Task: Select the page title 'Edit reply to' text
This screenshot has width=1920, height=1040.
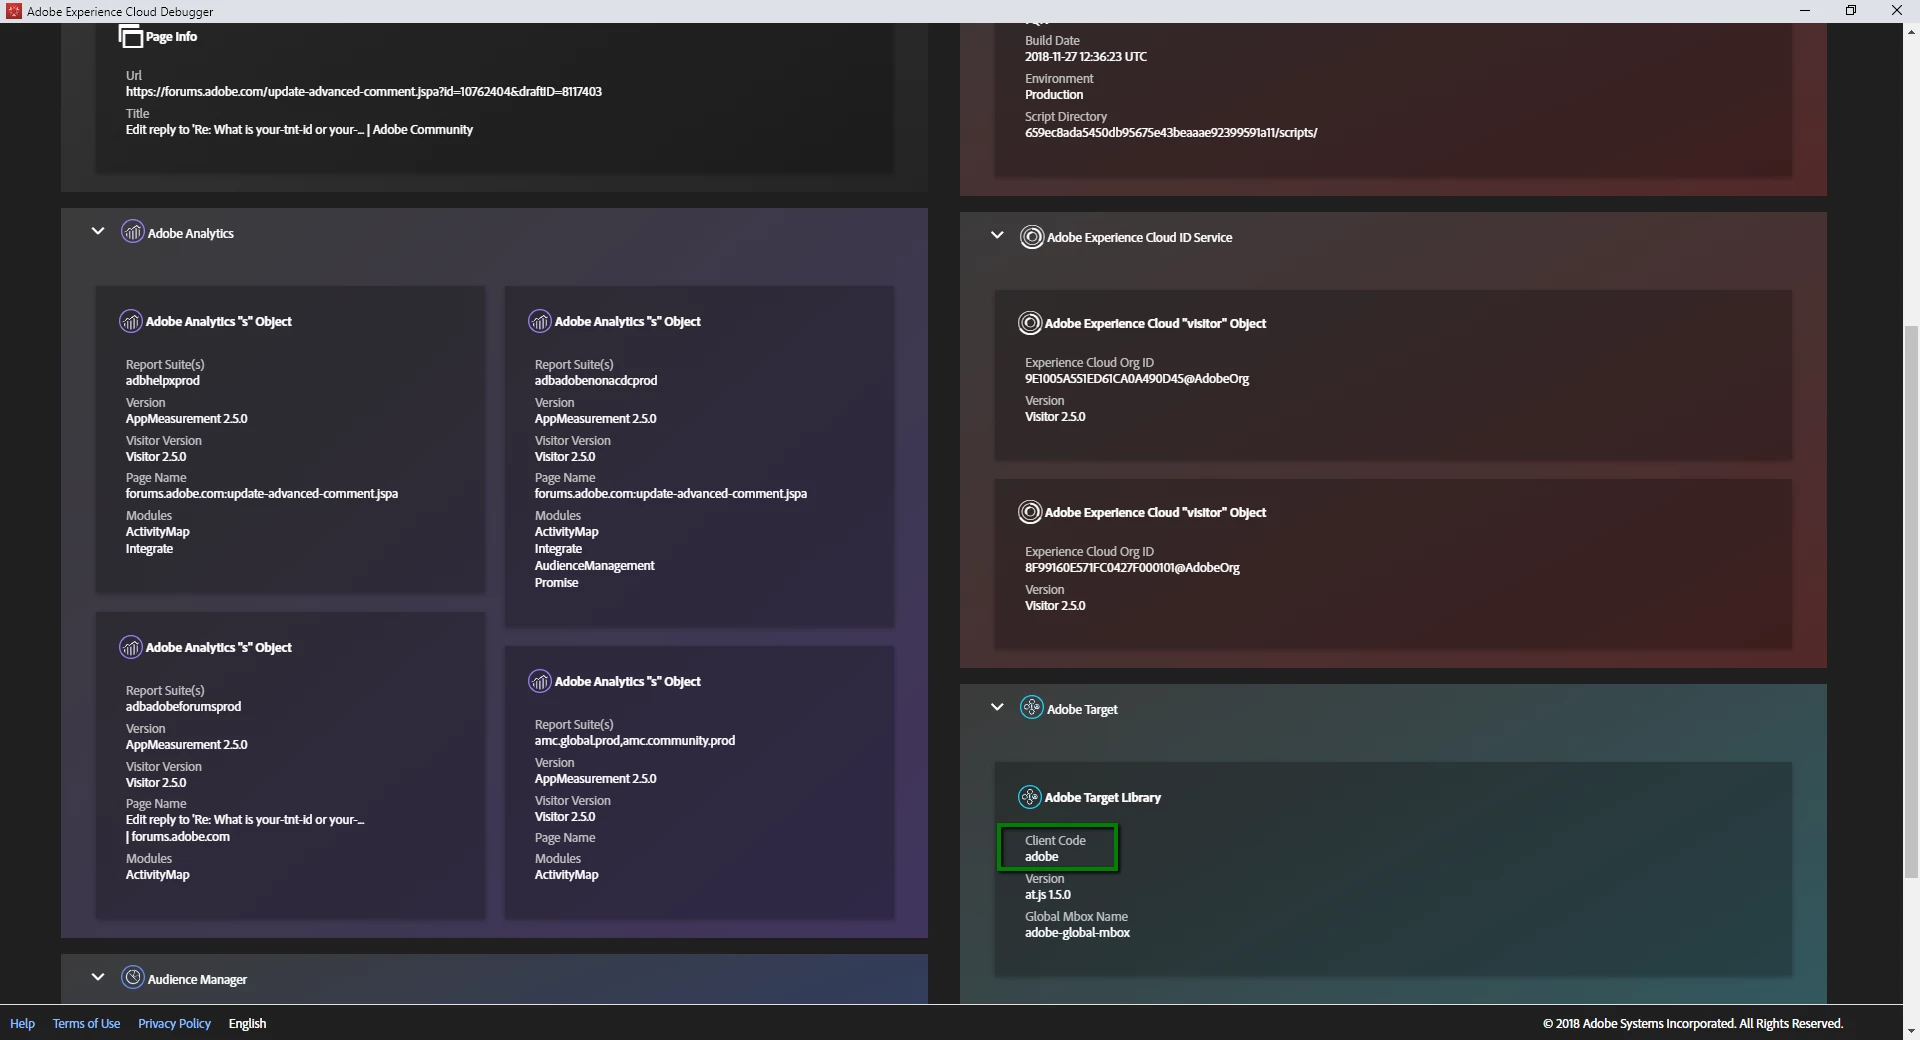Action: click(x=299, y=130)
